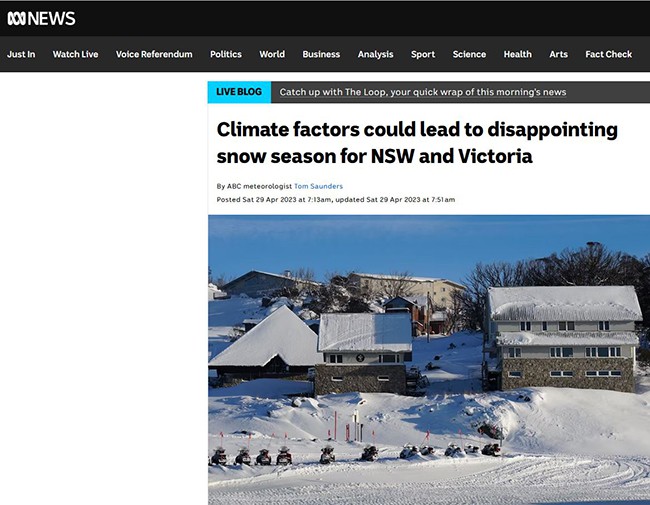
Task: Navigate to the Business section
Action: [x=321, y=54]
